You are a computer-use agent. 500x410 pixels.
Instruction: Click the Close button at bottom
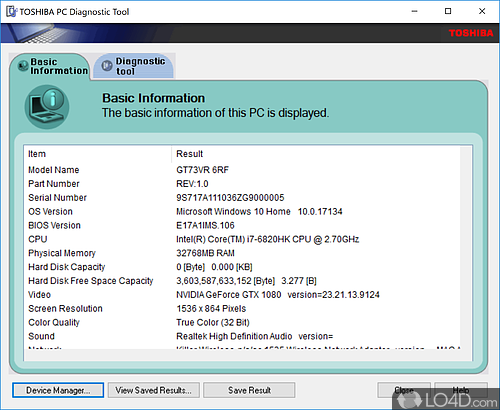[x=404, y=390]
